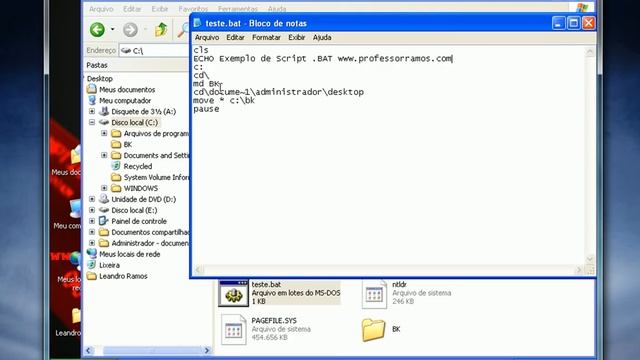Click the 'move * c:\bk' line
Screen dimensions: 640x360
(x=224, y=100)
